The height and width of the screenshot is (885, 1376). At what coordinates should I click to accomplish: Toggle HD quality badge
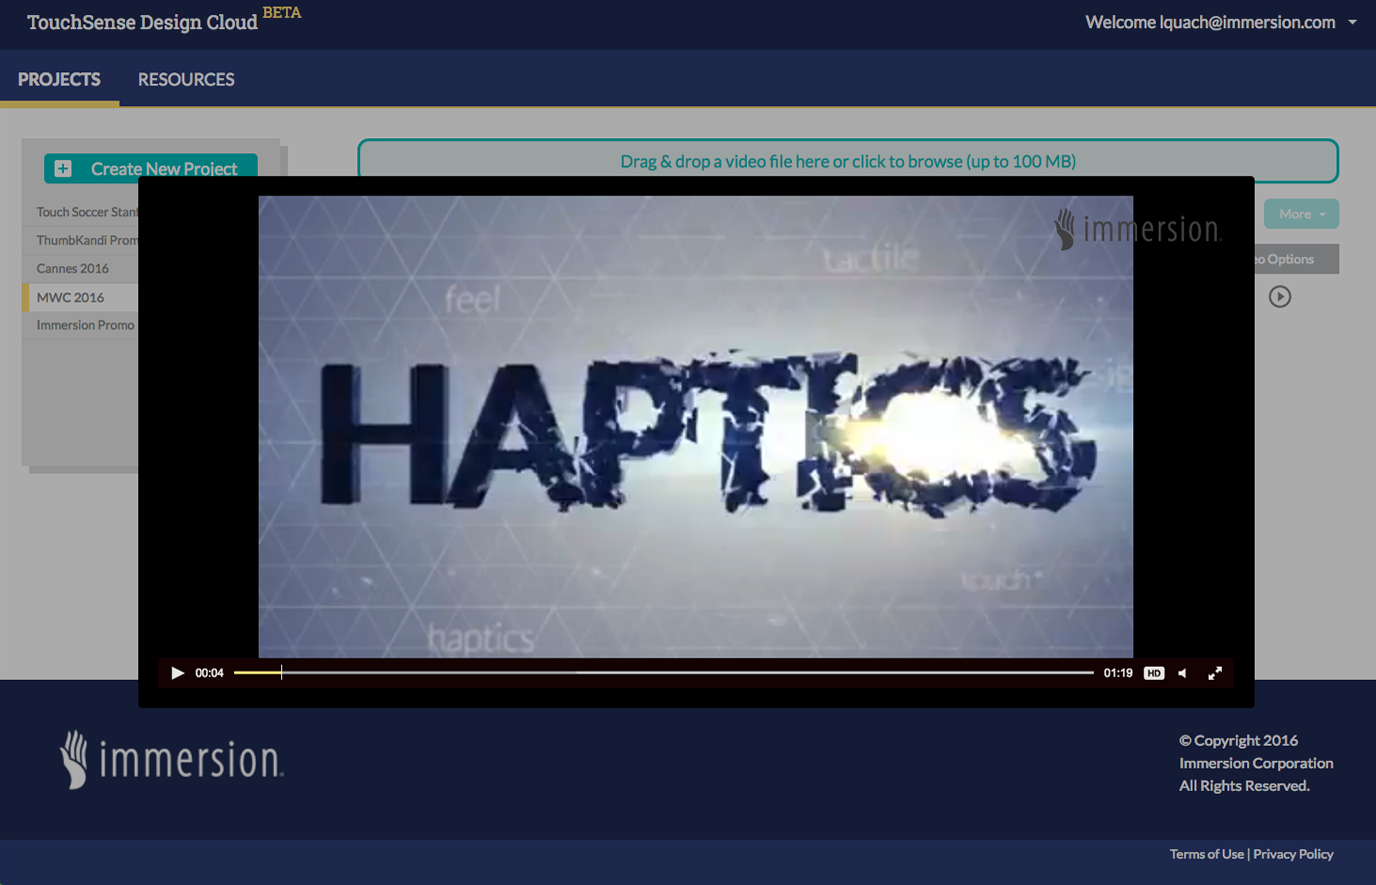click(x=1154, y=673)
